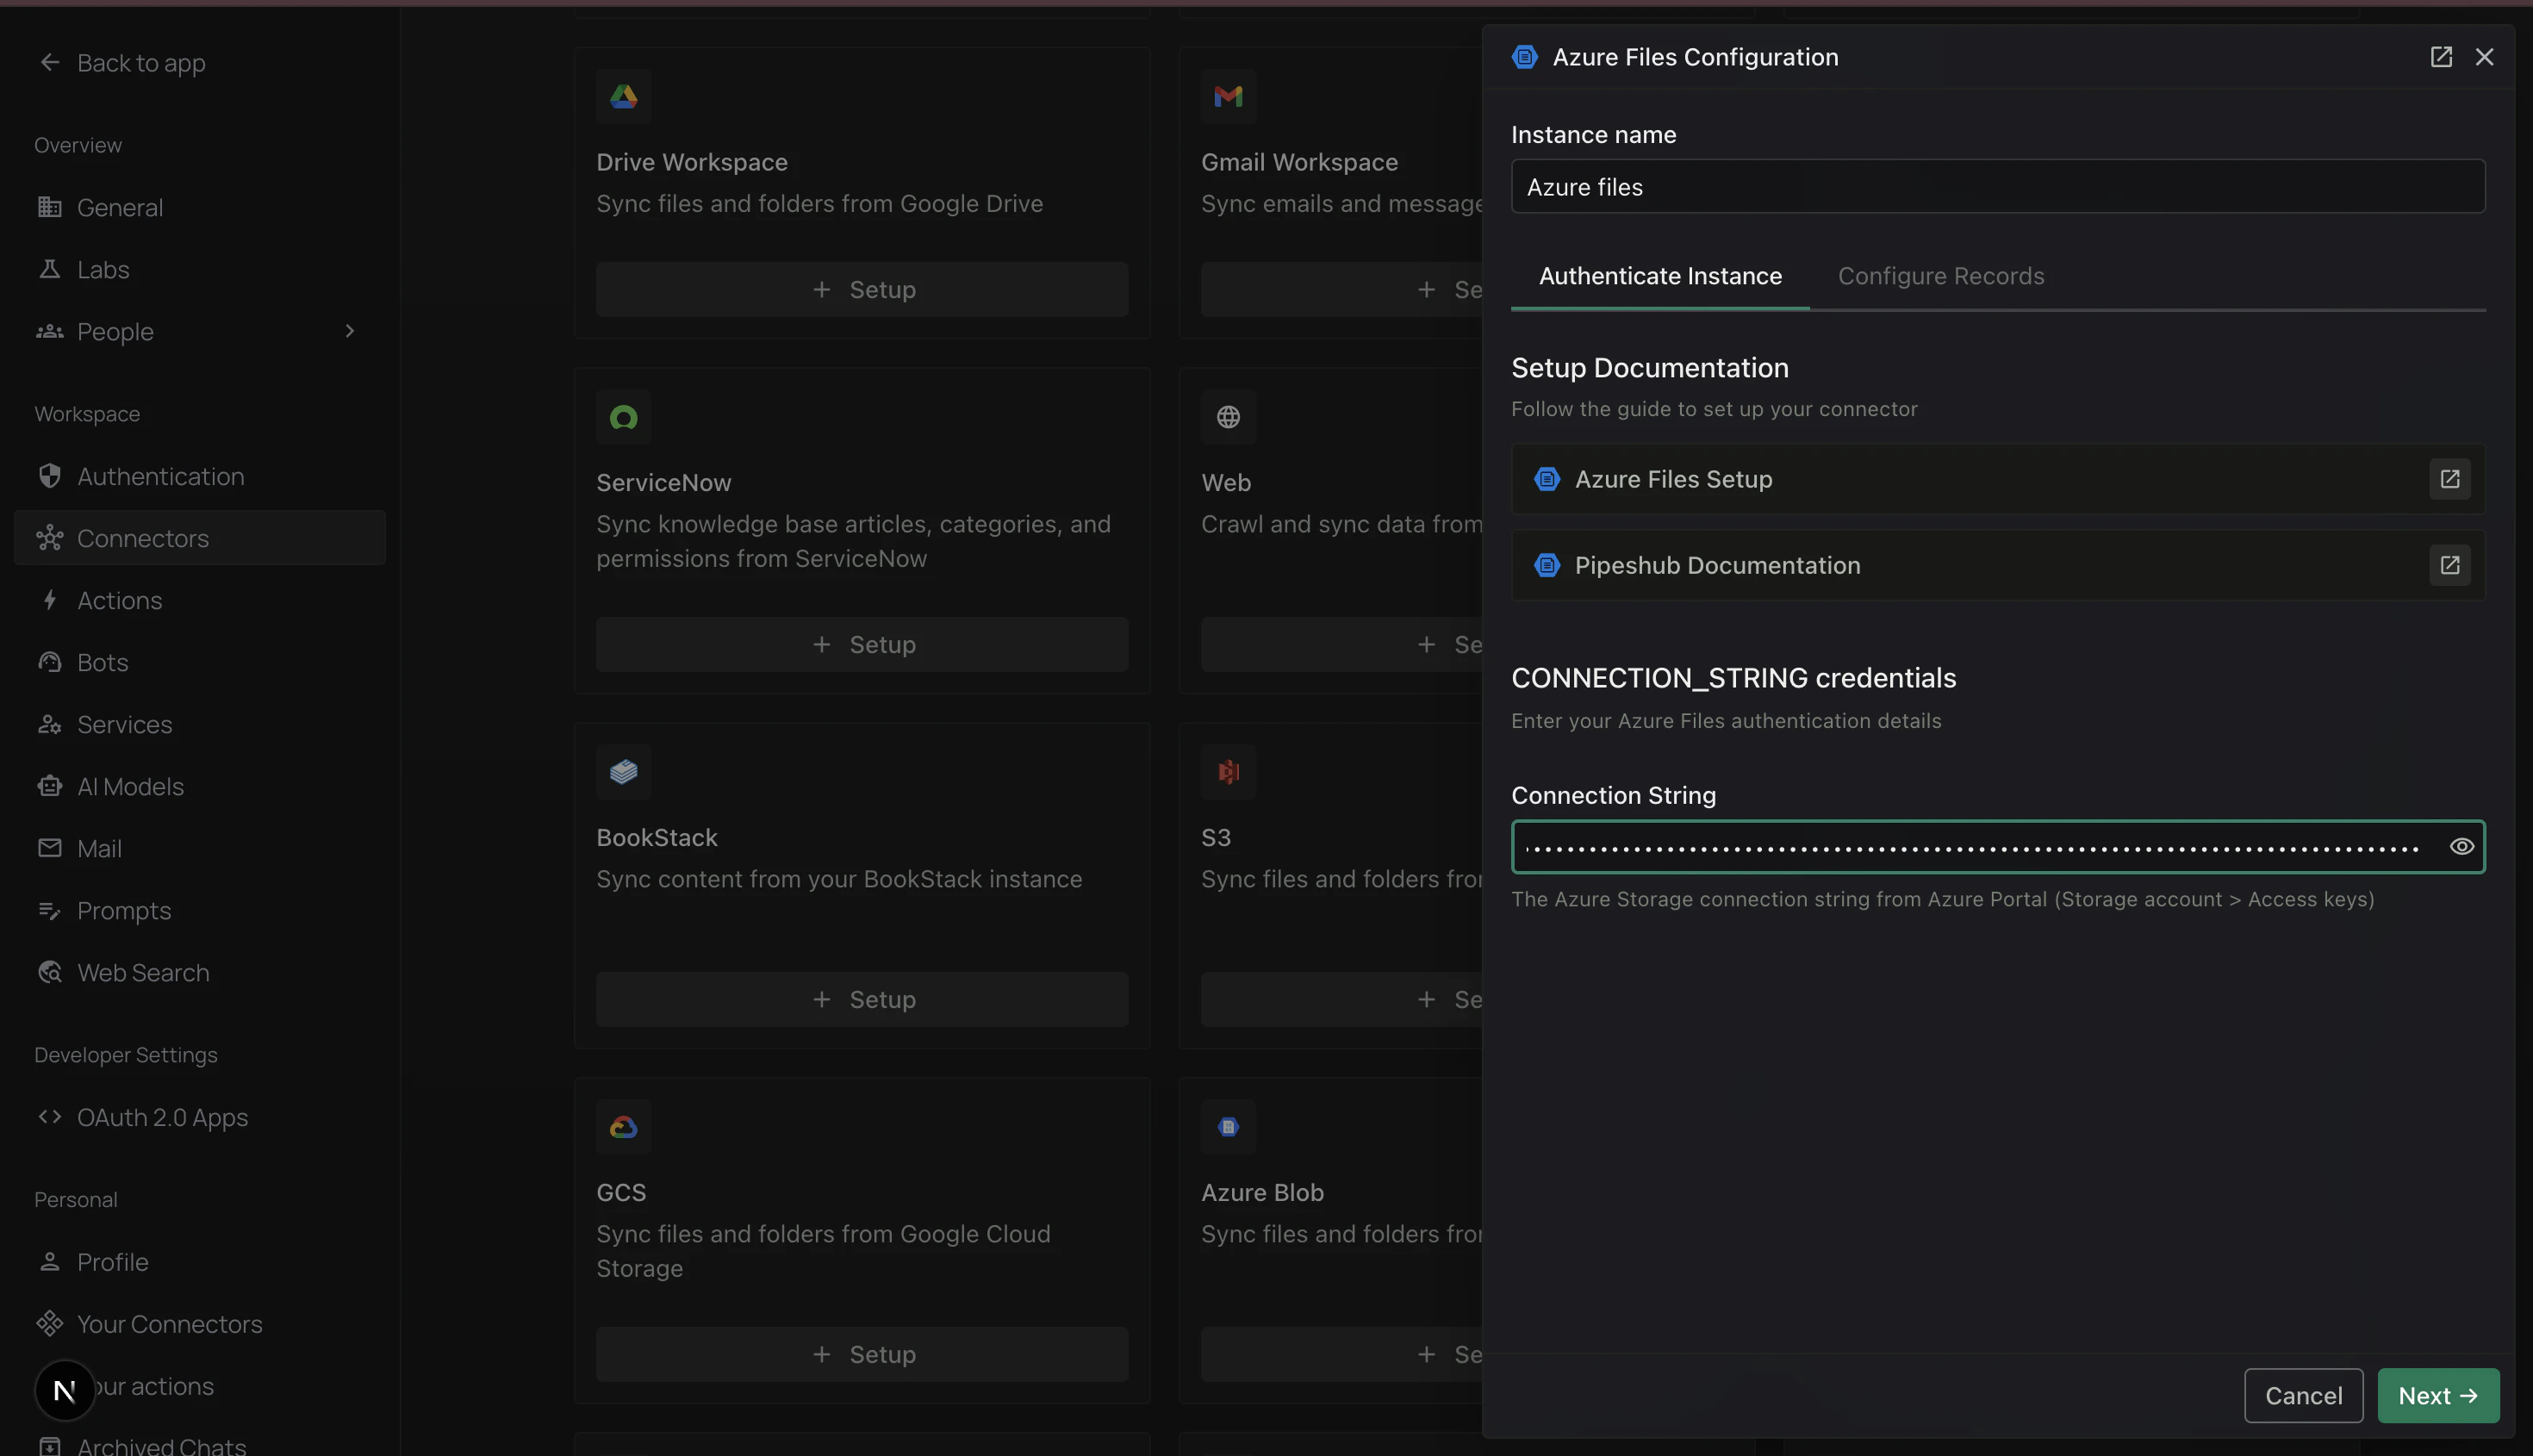Screen dimensions: 2533x1456
Task: Cancel the Azure Files configuration
Action: (2303, 1395)
